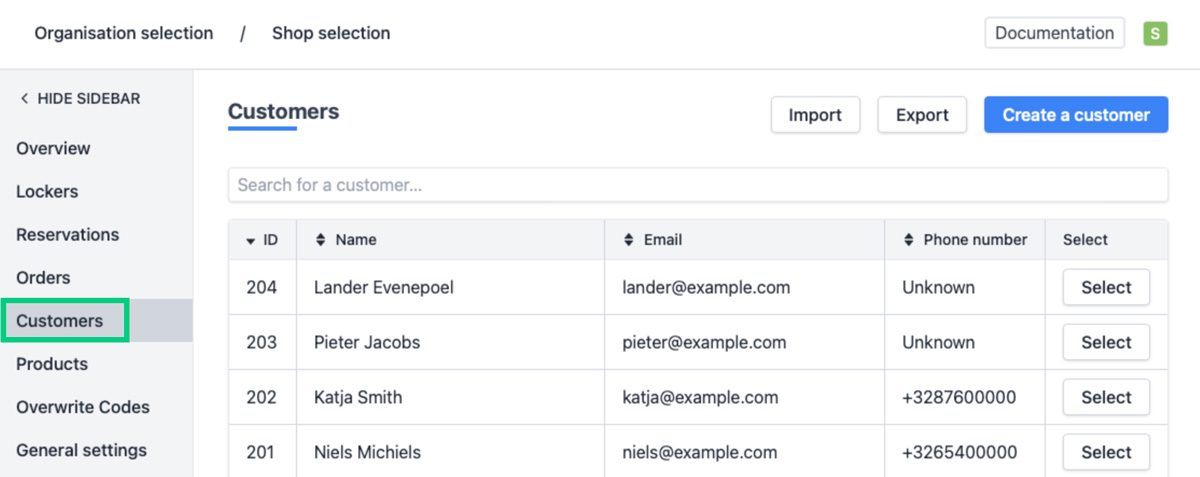This screenshot has height=477, width=1200.
Task: Sort customers by Phone number column
Action: click(909, 240)
